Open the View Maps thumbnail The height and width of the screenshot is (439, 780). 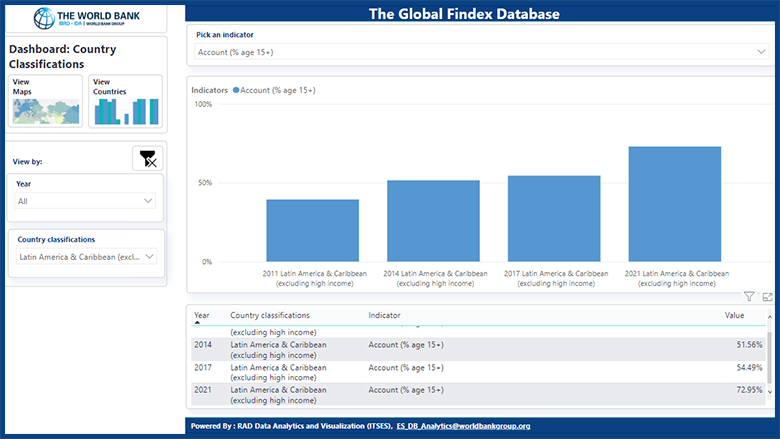pyautogui.click(x=45, y=101)
